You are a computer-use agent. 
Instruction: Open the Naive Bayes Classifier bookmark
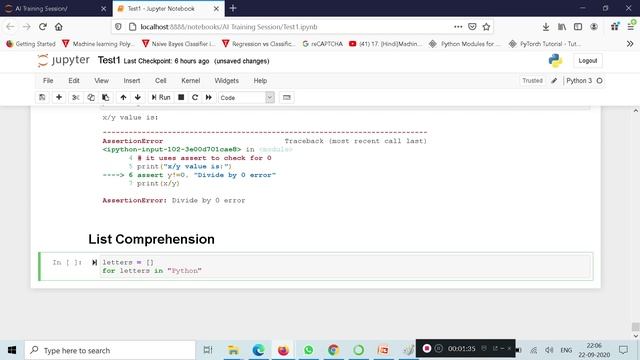tap(179, 44)
